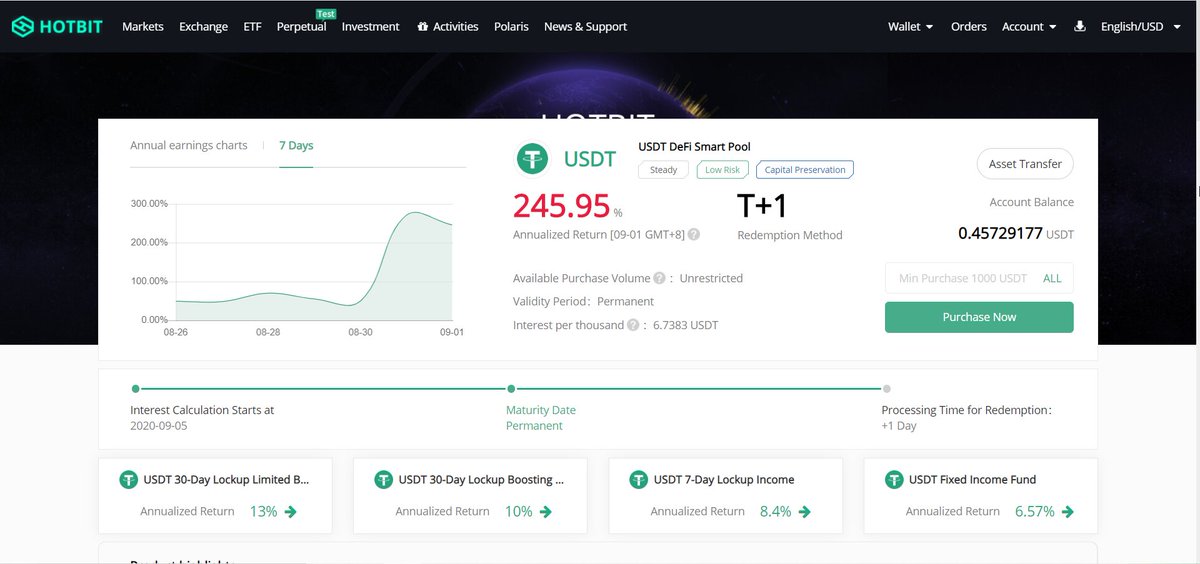Image resolution: width=1200 pixels, height=564 pixels.
Task: Go to Polaris page
Action: click(511, 27)
